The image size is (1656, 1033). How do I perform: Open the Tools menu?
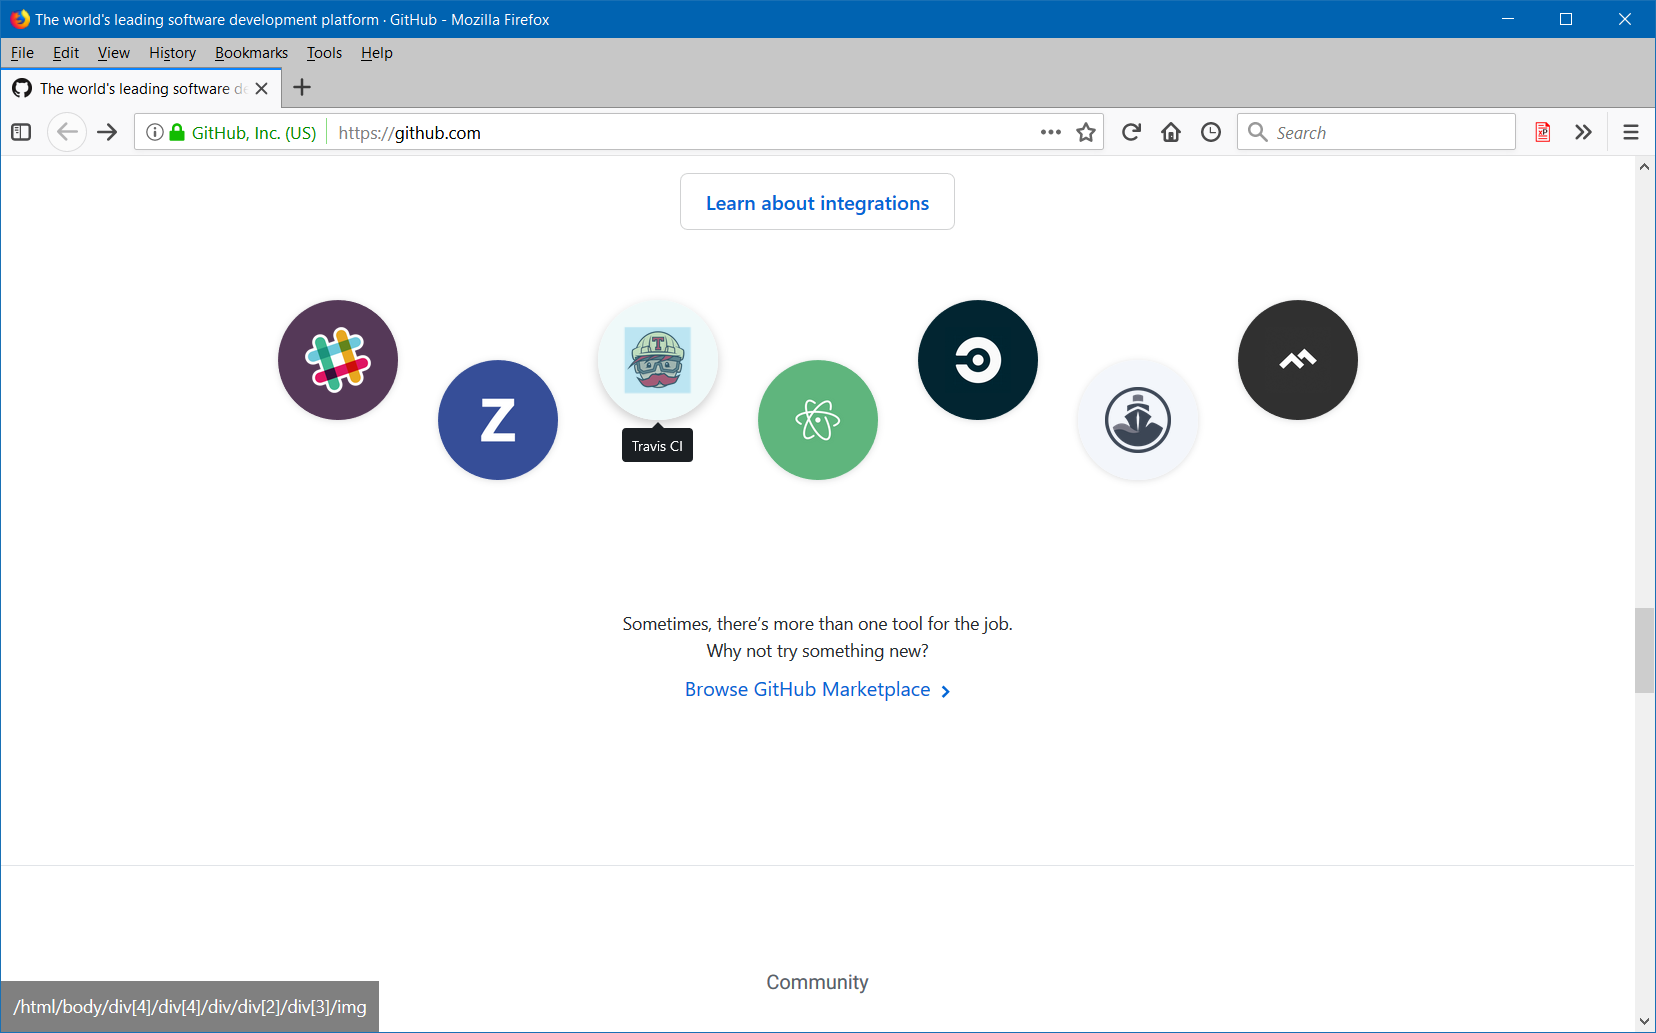click(x=324, y=53)
